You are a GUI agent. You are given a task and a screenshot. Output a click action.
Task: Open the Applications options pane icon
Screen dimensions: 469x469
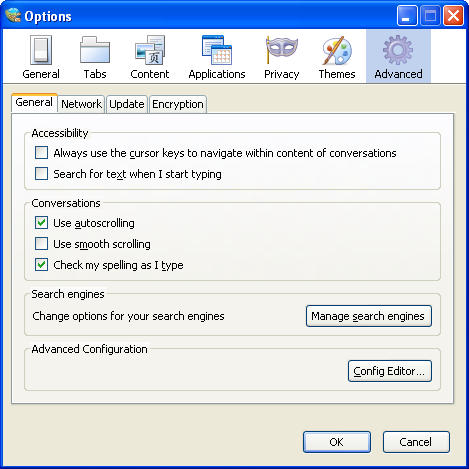[217, 57]
